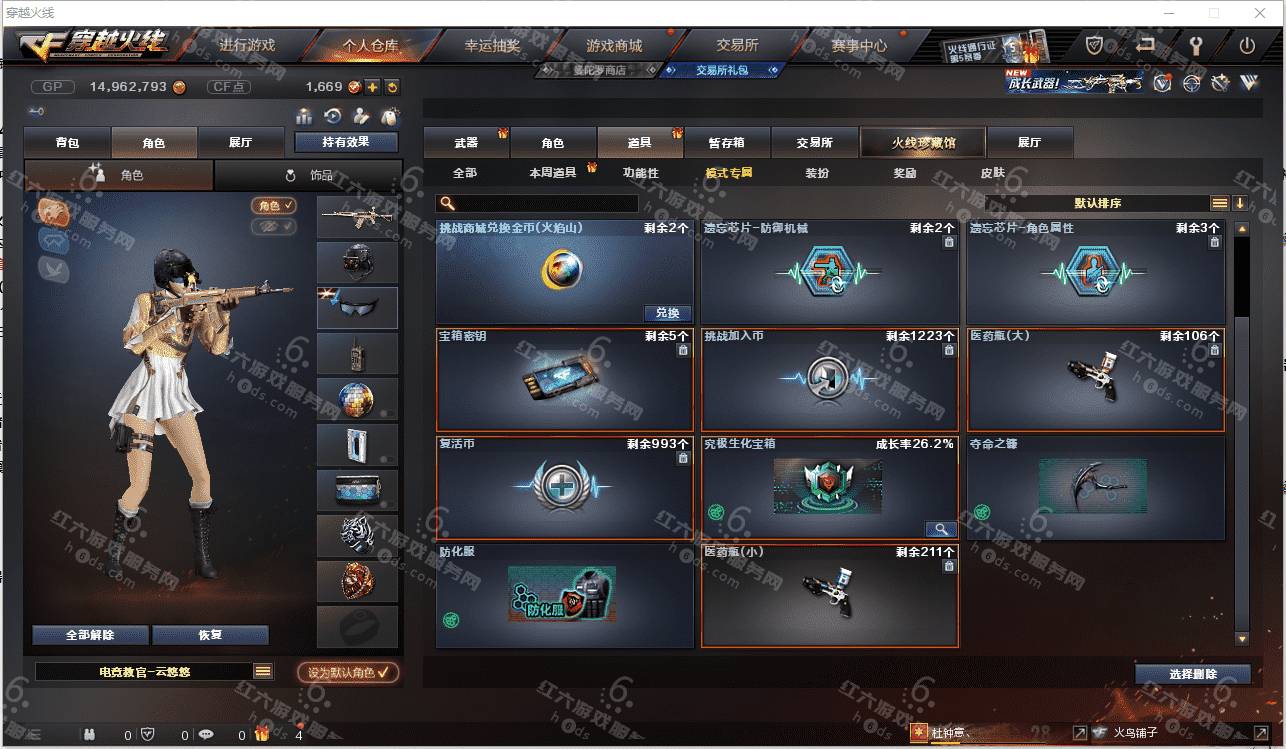Click the item search input field
Image resolution: width=1286 pixels, height=749 pixels.
tap(537, 203)
